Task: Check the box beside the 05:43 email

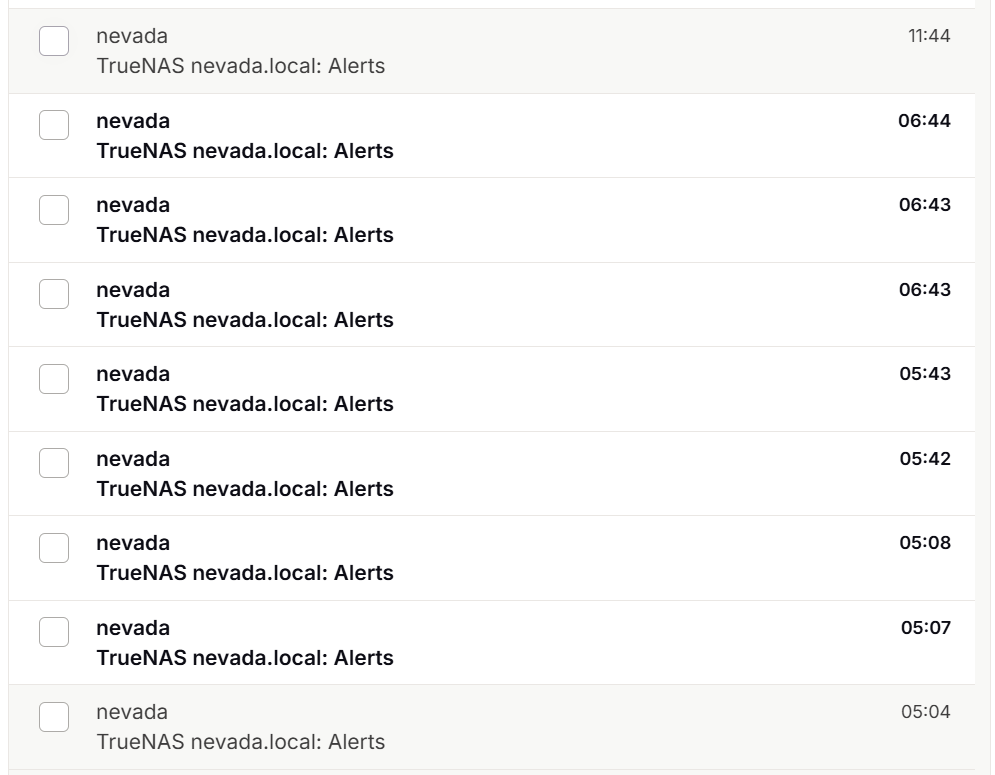Action: (x=54, y=379)
